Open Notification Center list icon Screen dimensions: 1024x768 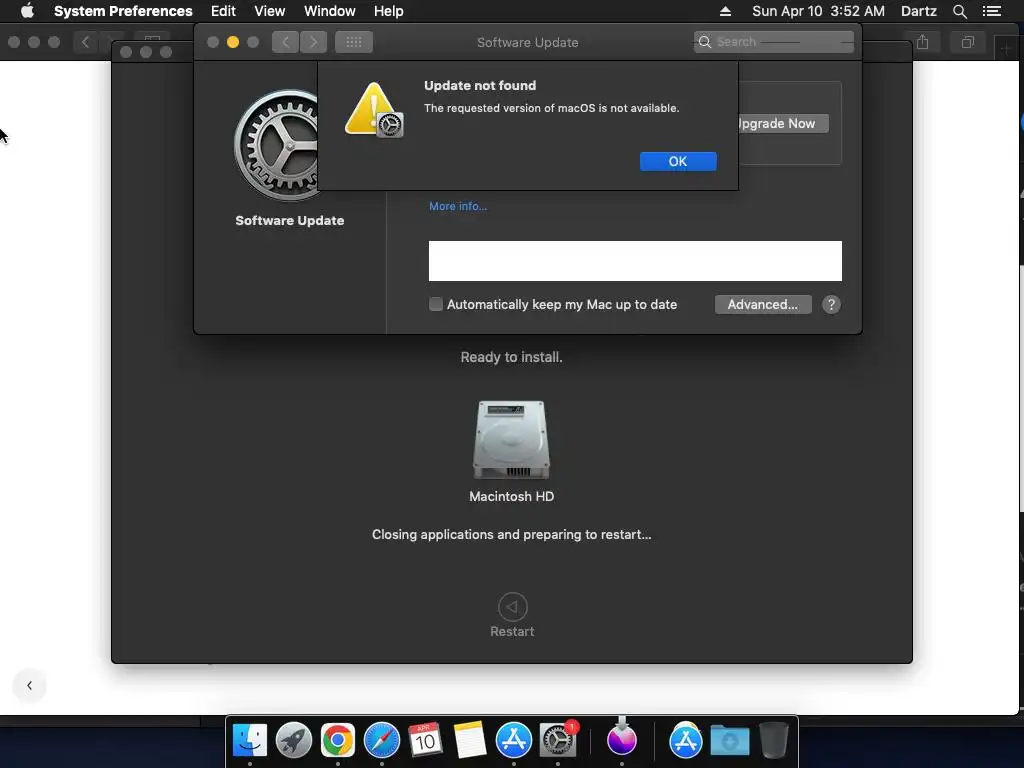992,11
